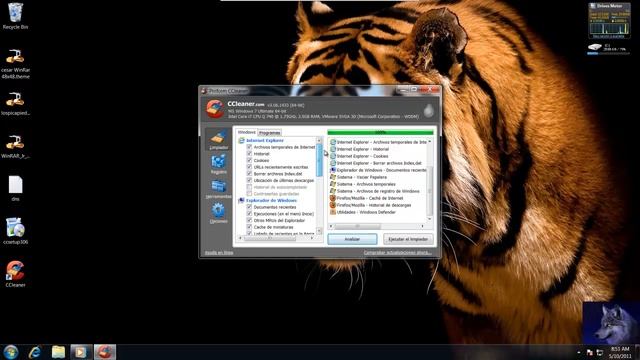Switch to the Windows tab

point(247,132)
